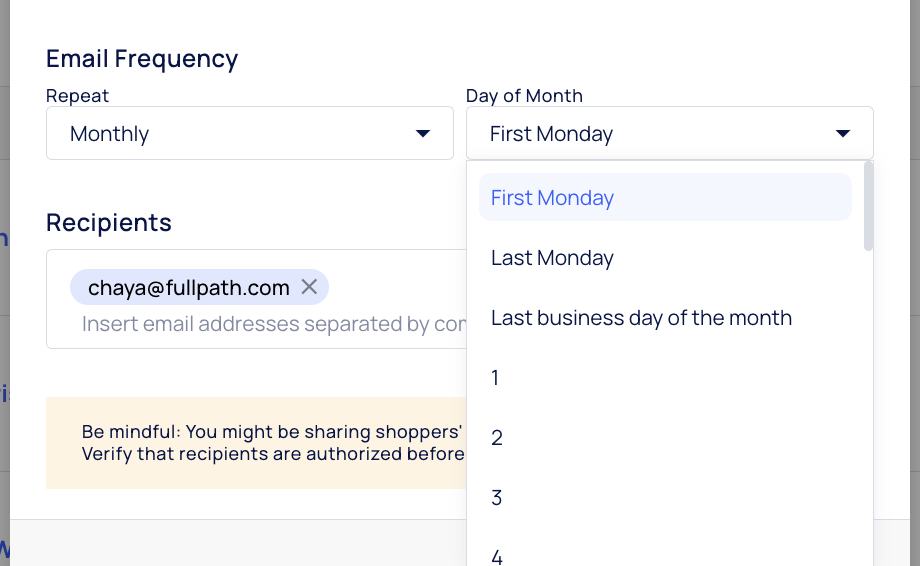Click the Recipients section heading
920x566 pixels.
(109, 222)
